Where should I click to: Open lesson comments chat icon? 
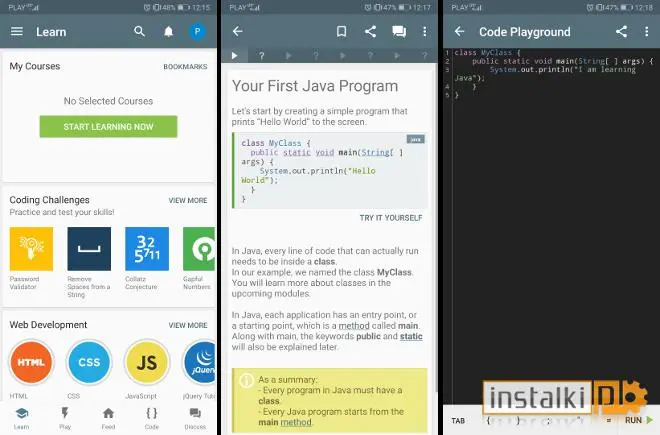399,32
